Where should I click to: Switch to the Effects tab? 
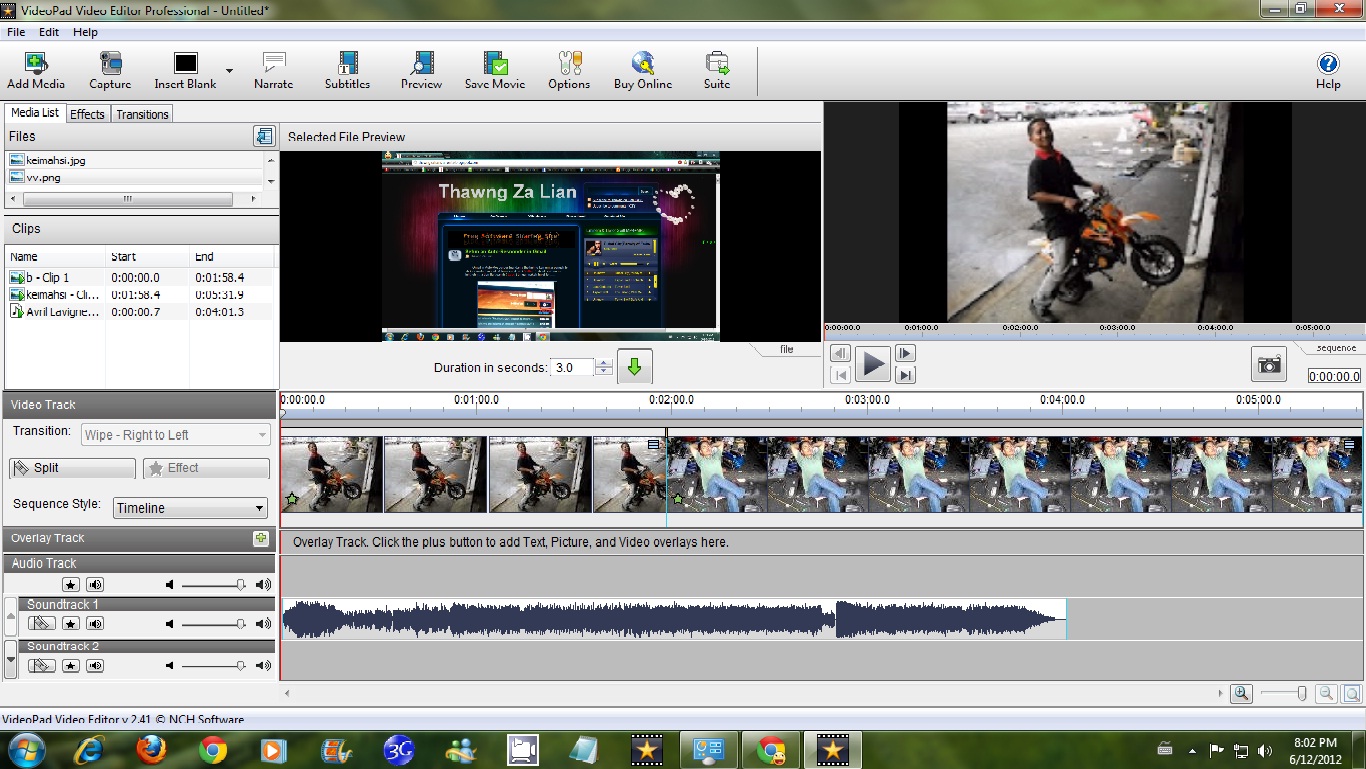coord(87,114)
